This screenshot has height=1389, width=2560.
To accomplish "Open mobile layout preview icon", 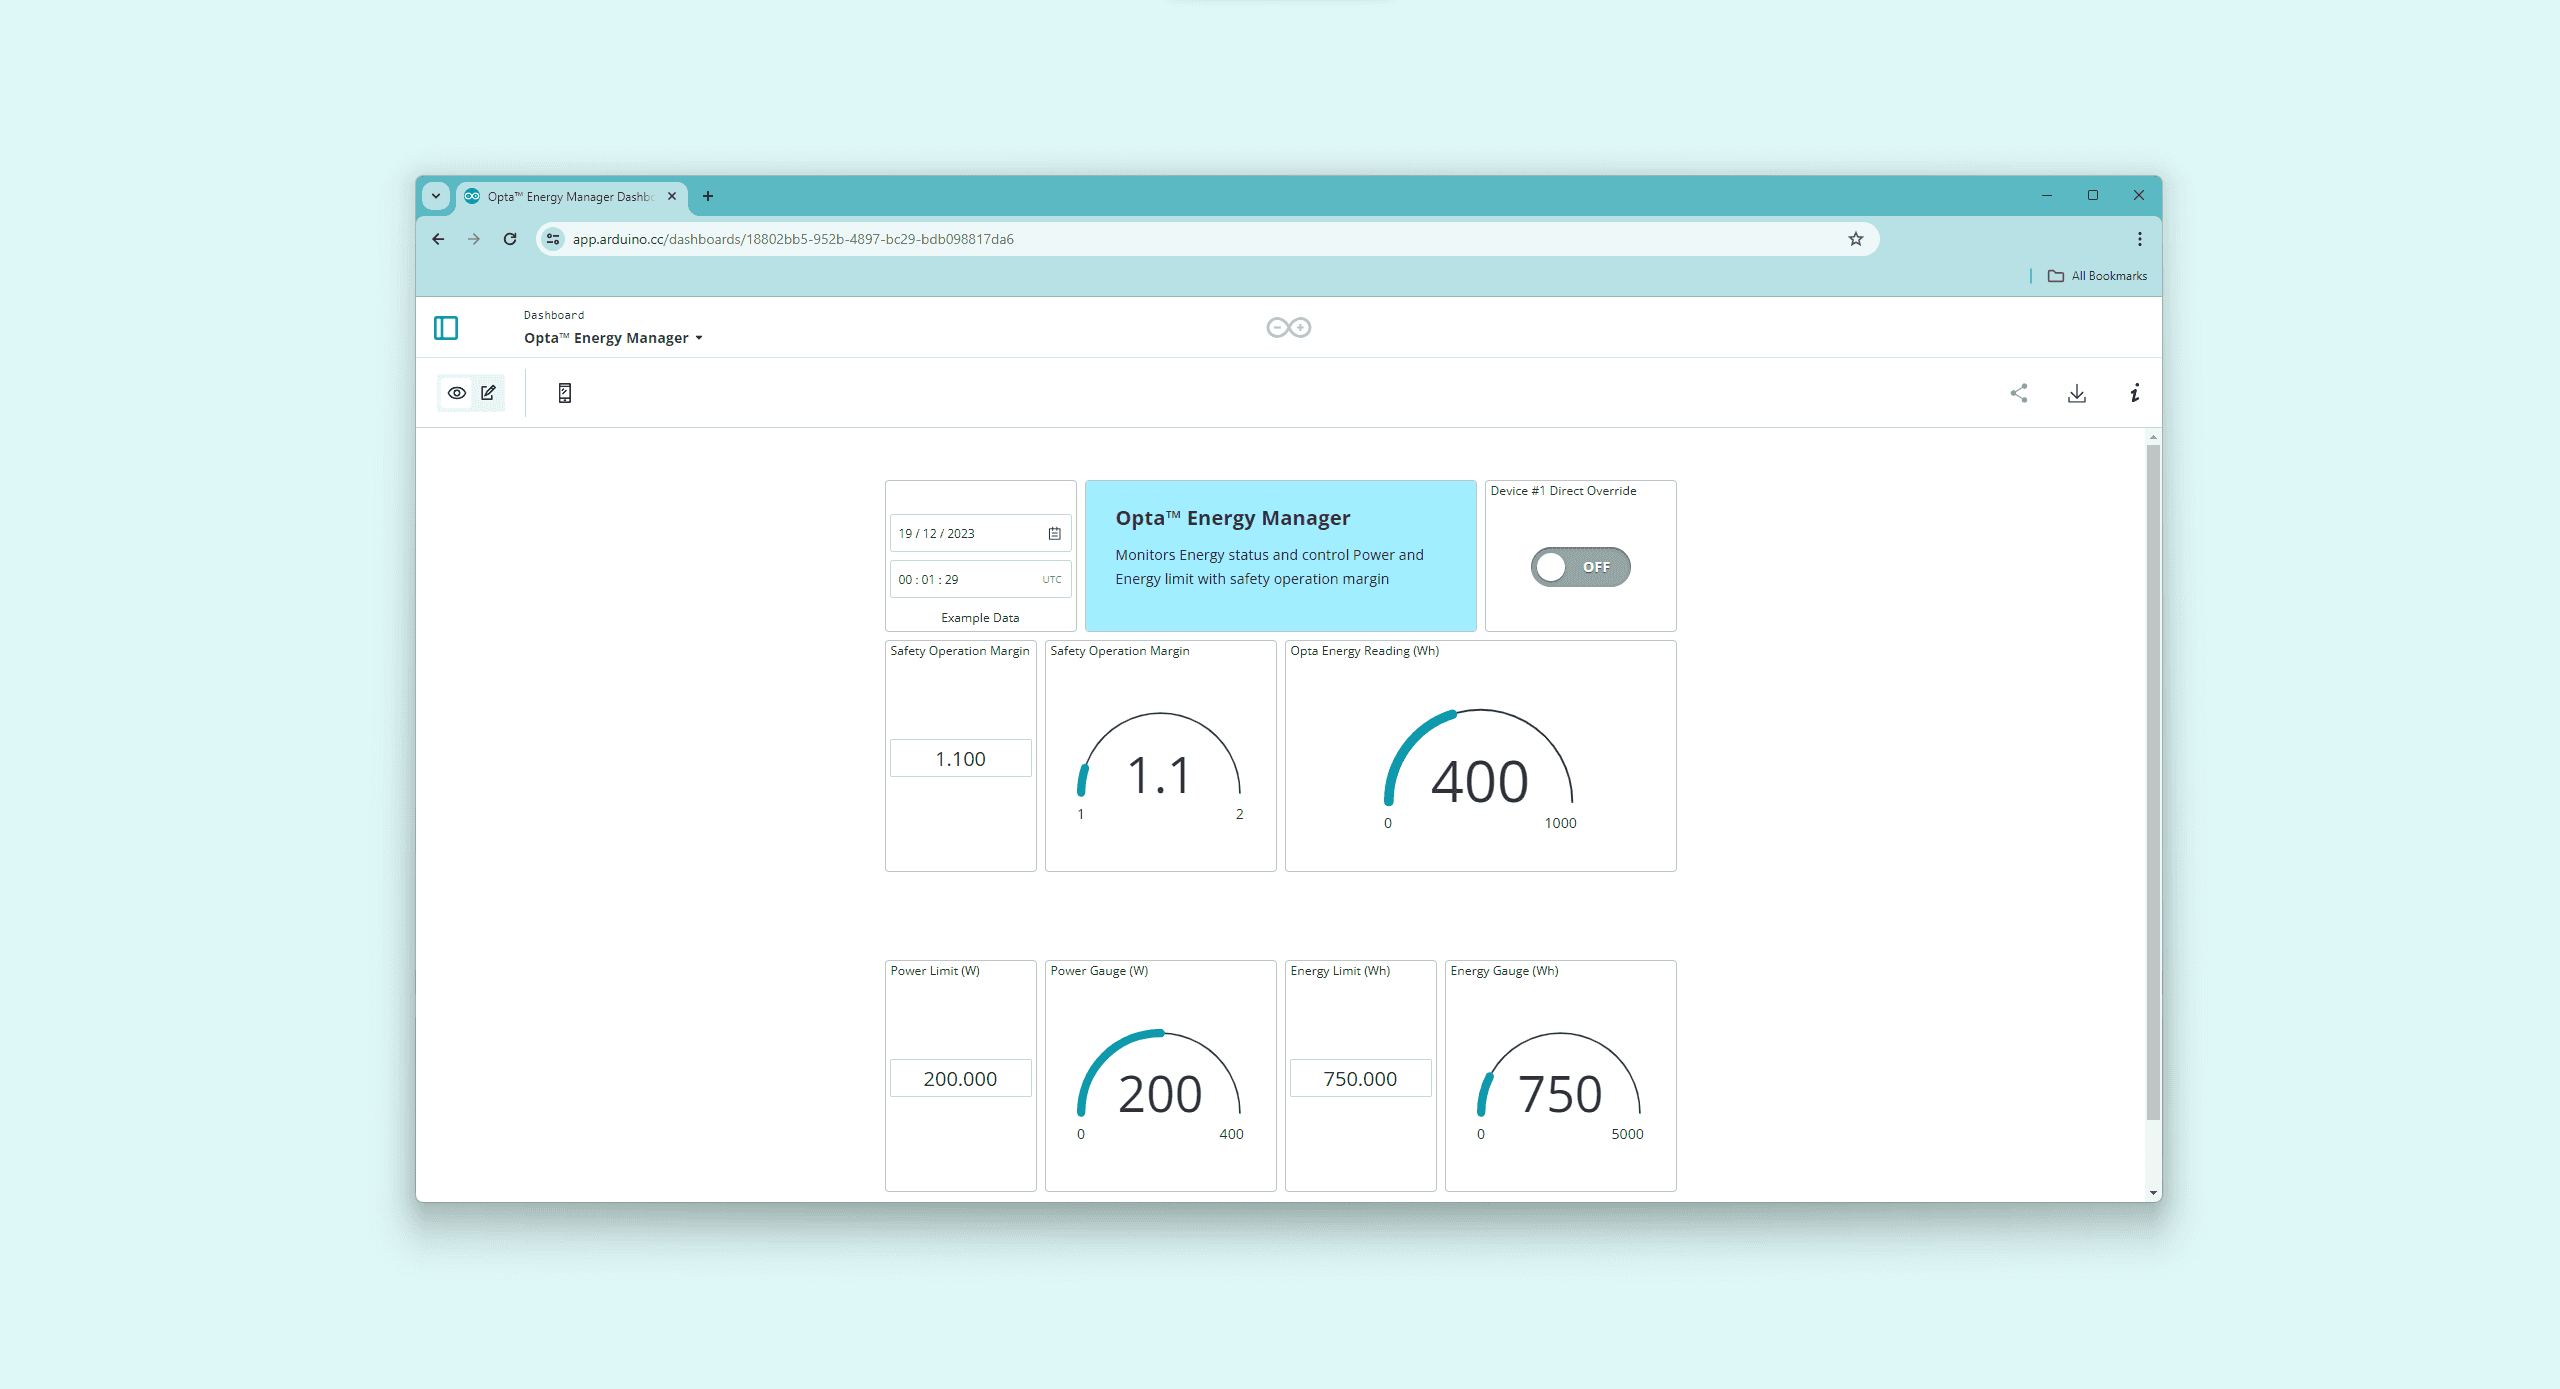I will pyautogui.click(x=565, y=393).
